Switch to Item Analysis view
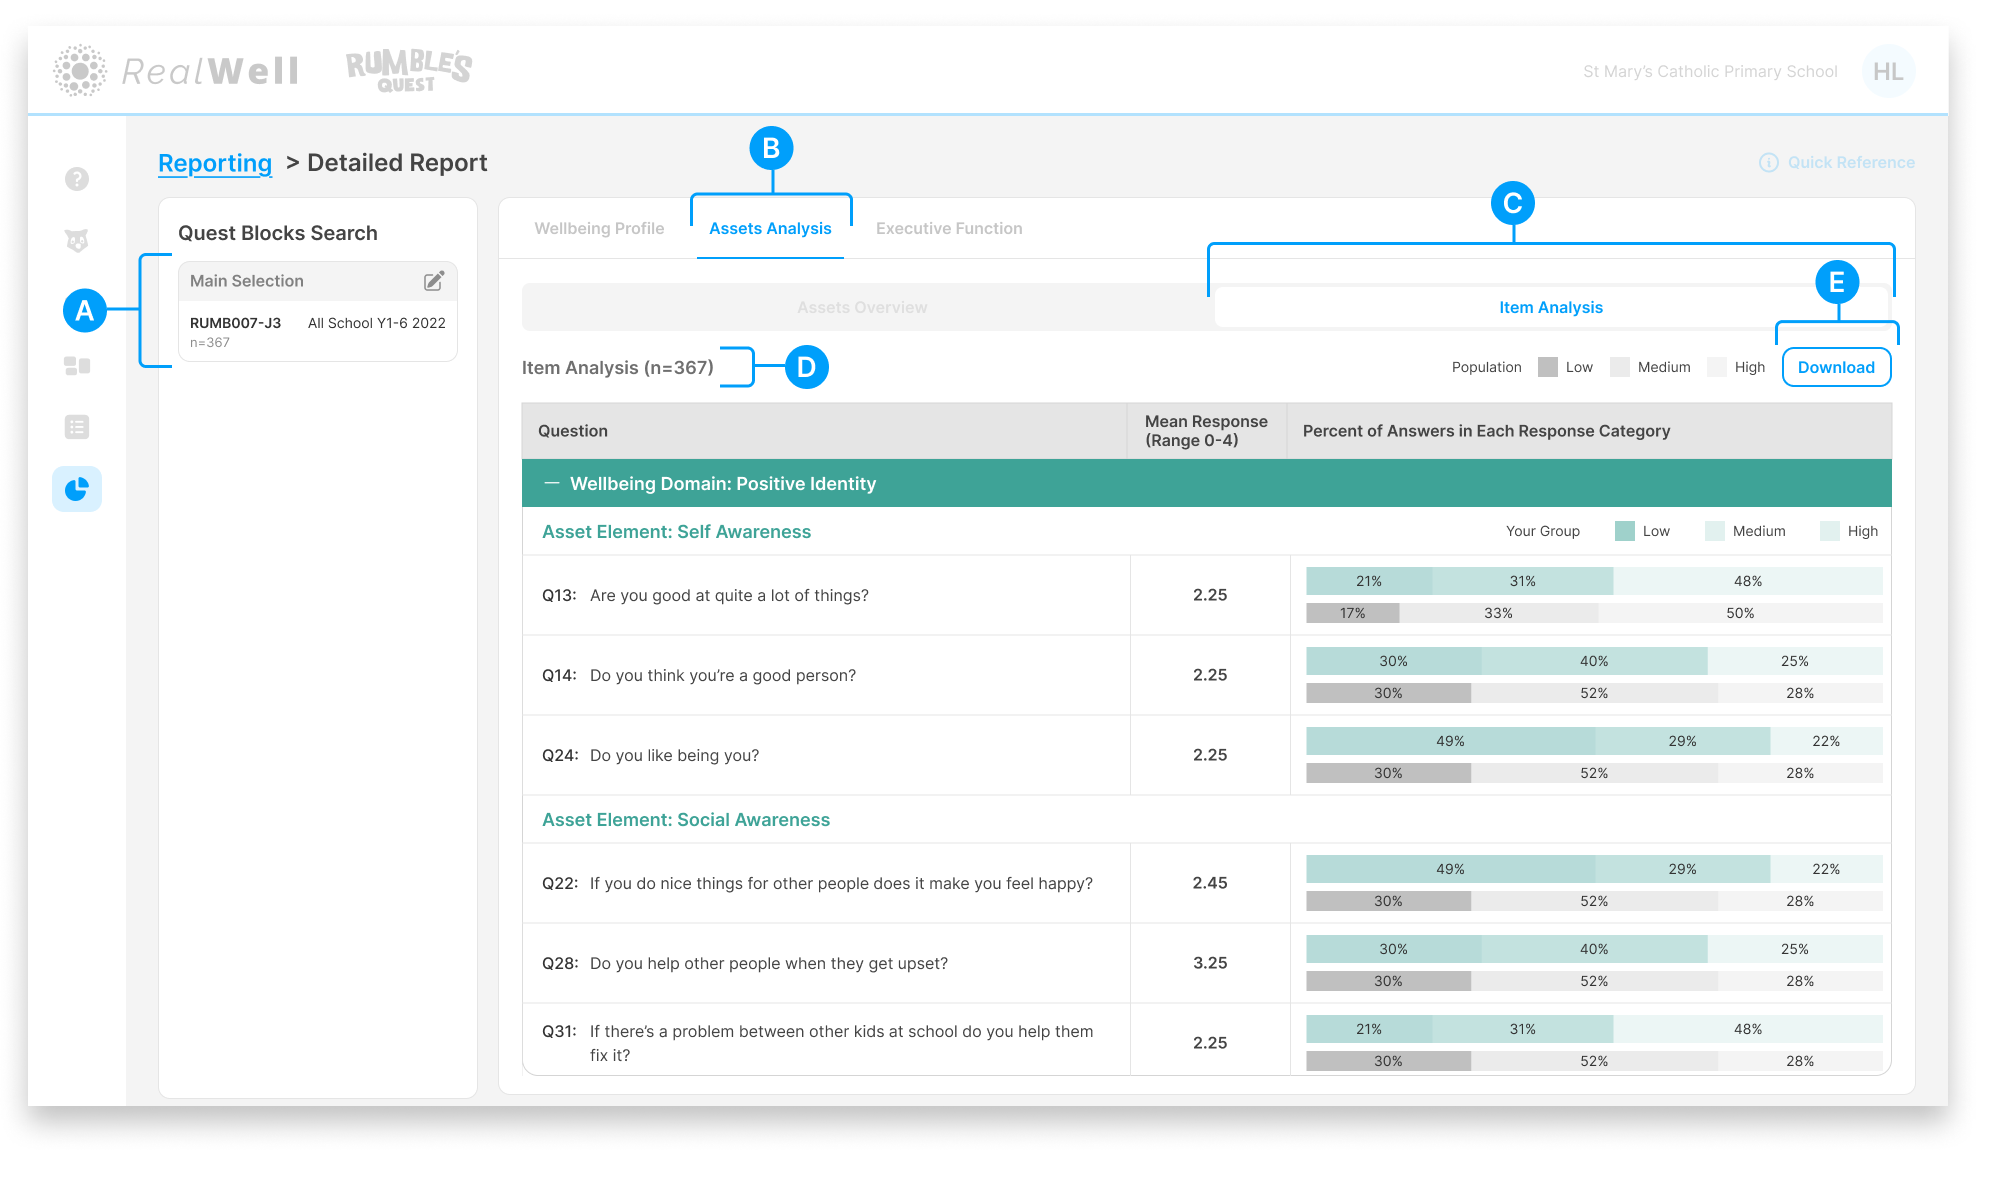 coord(1550,308)
